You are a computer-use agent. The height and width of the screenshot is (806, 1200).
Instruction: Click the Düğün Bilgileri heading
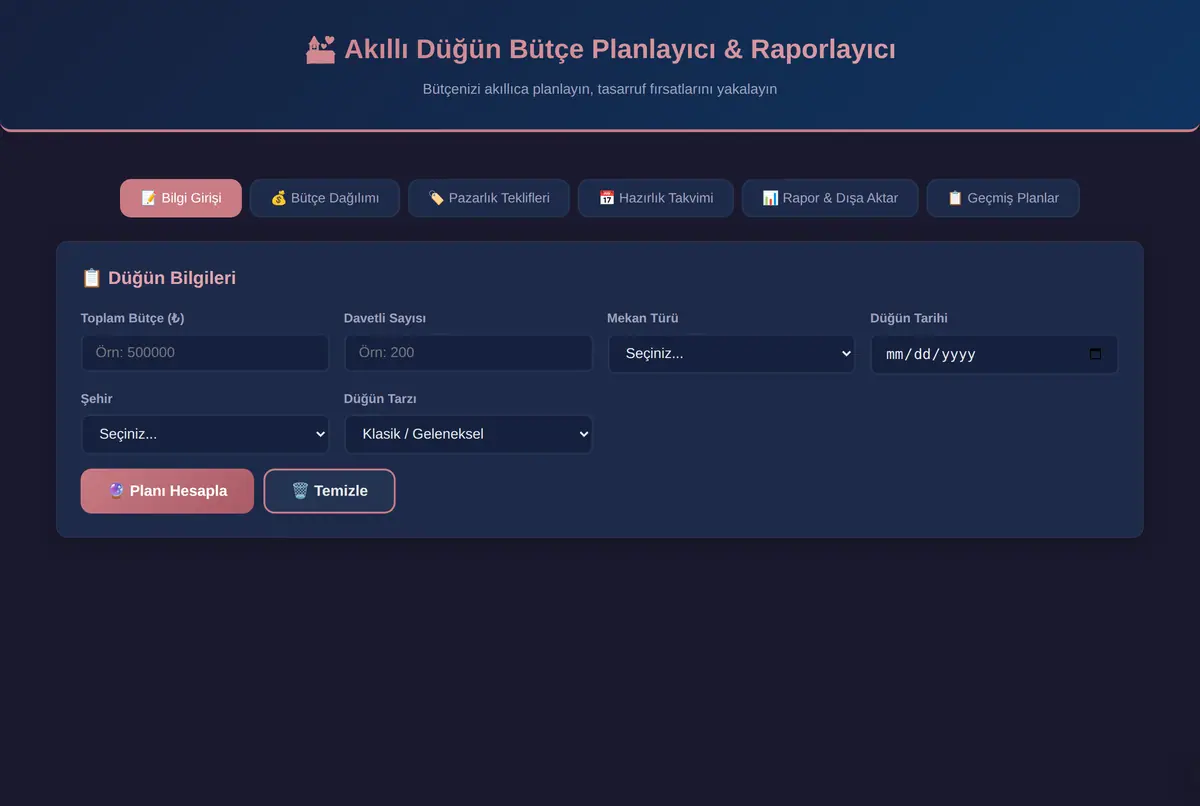(158, 278)
